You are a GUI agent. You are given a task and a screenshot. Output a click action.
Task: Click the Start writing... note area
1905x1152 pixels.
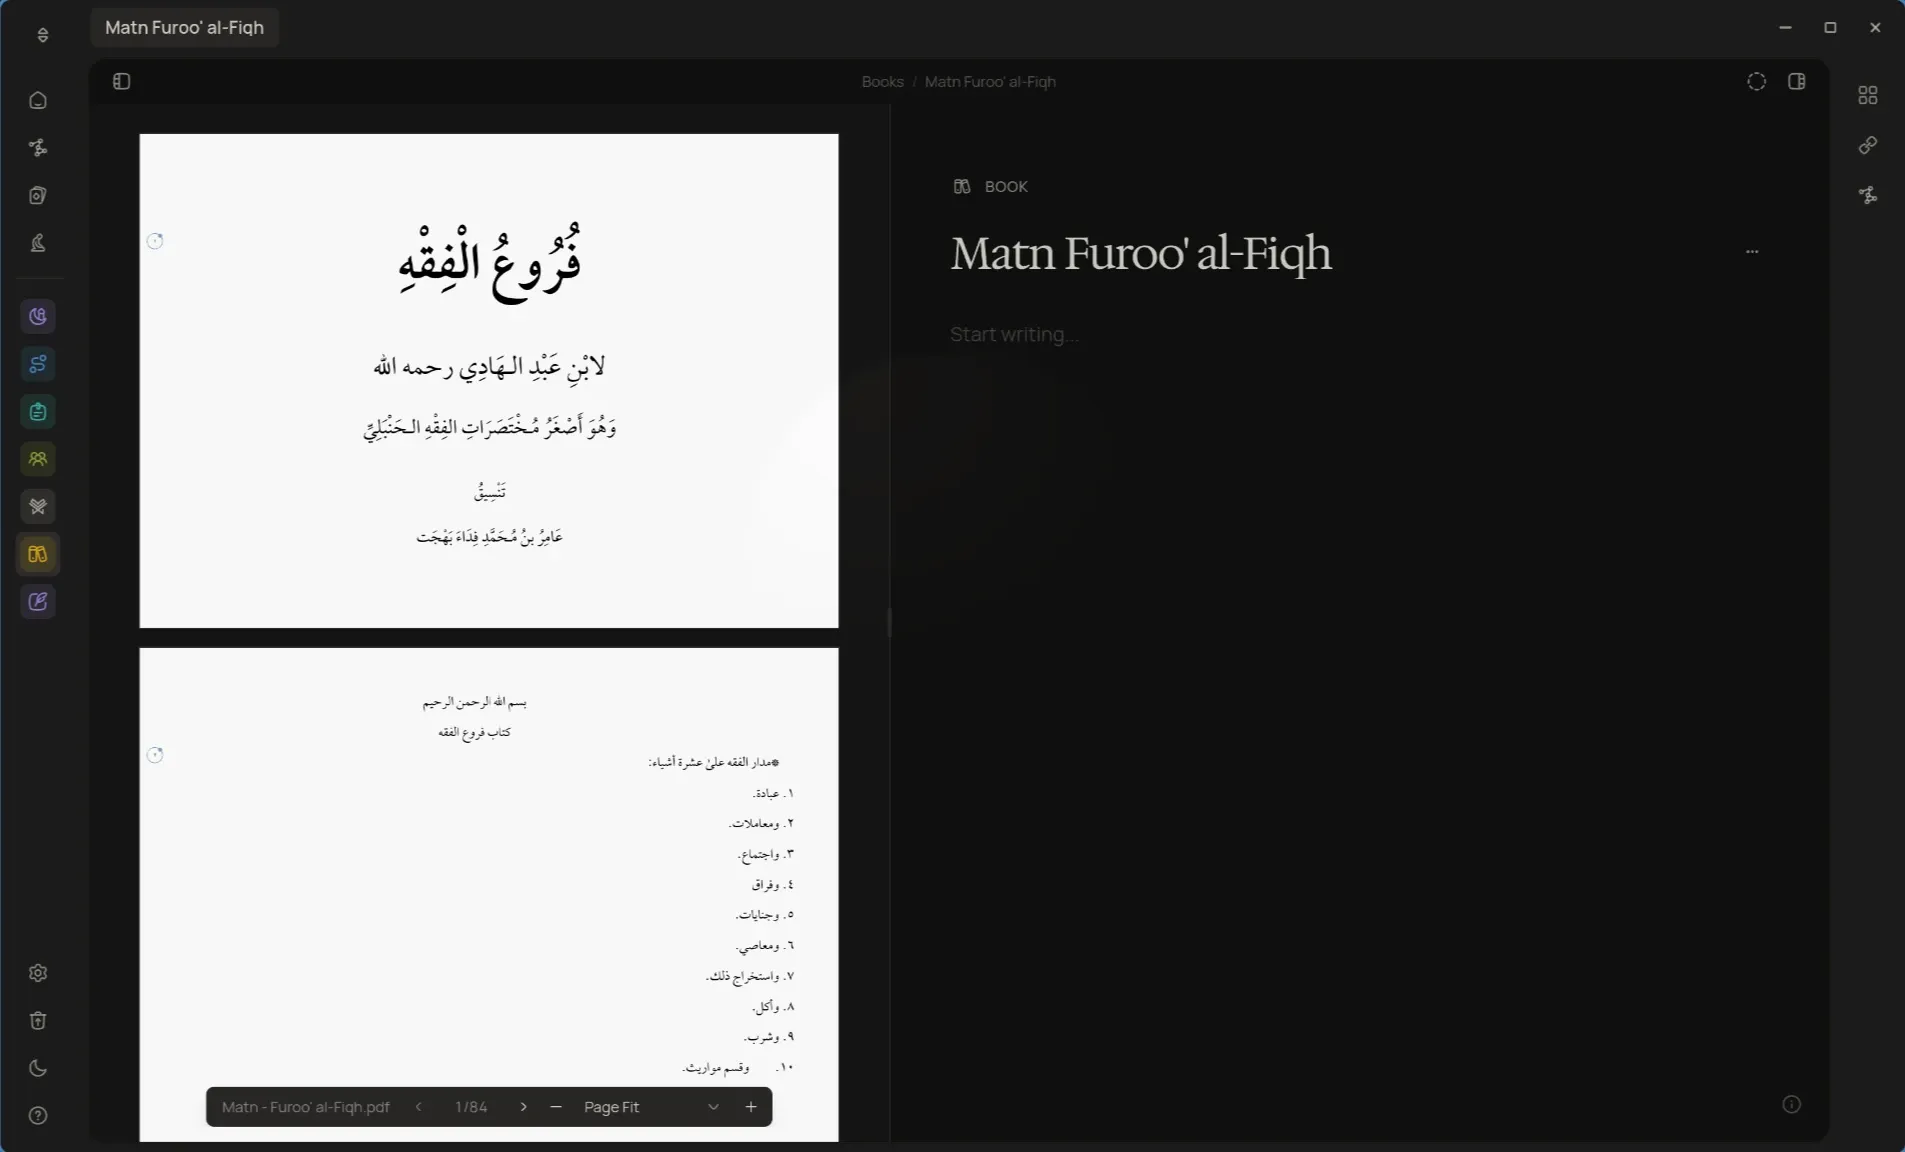pyautogui.click(x=1014, y=335)
